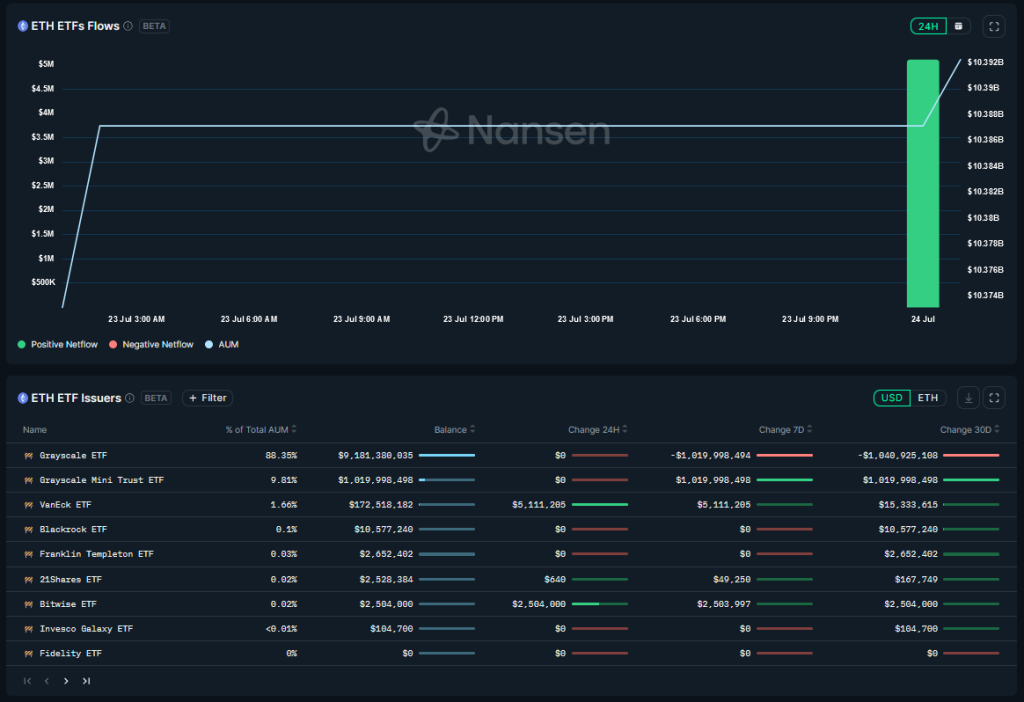Click Bitwise ETF Change 24H partial bar
Viewport: 1024px width, 702px height.
pyautogui.click(x=600, y=604)
